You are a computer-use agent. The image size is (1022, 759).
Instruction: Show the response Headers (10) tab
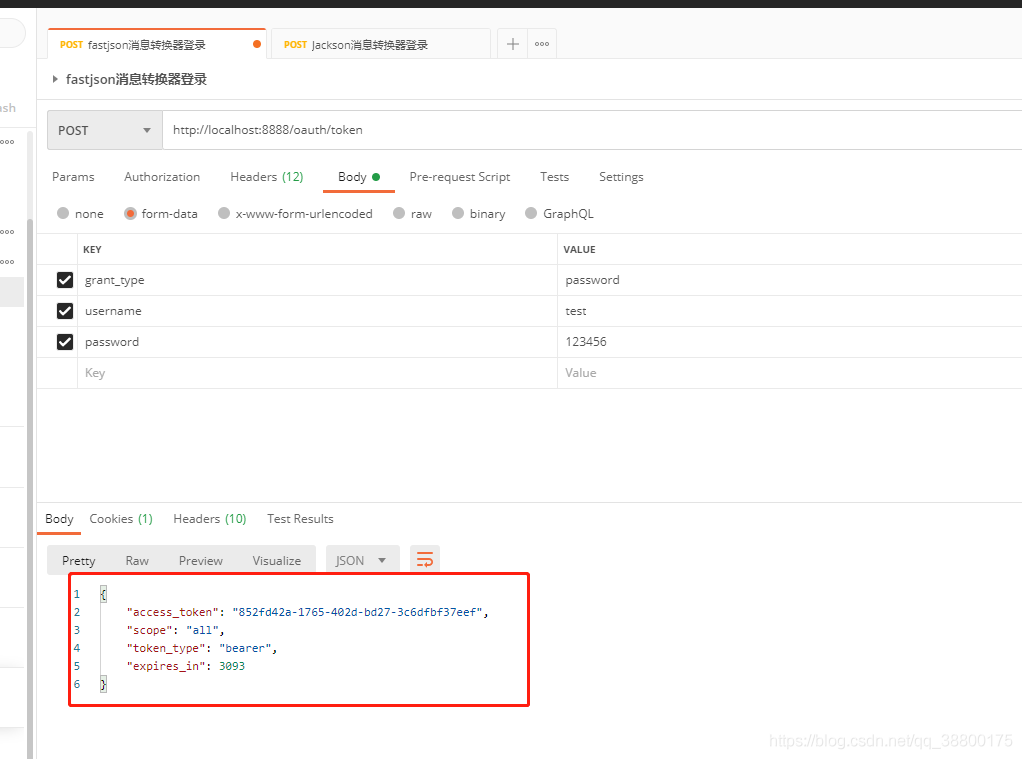coord(210,519)
